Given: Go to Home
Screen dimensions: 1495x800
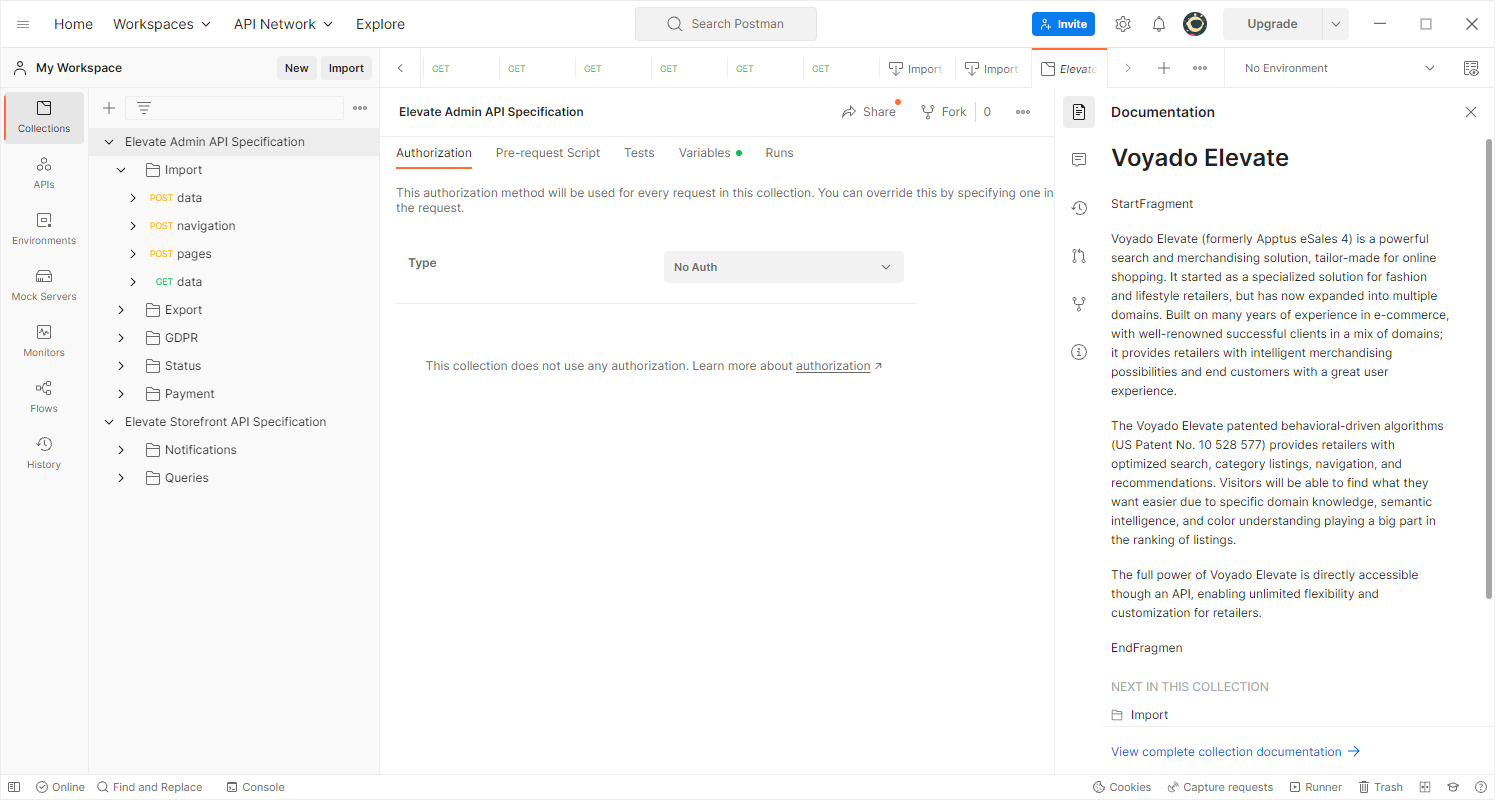Looking at the screenshot, I should (73, 24).
